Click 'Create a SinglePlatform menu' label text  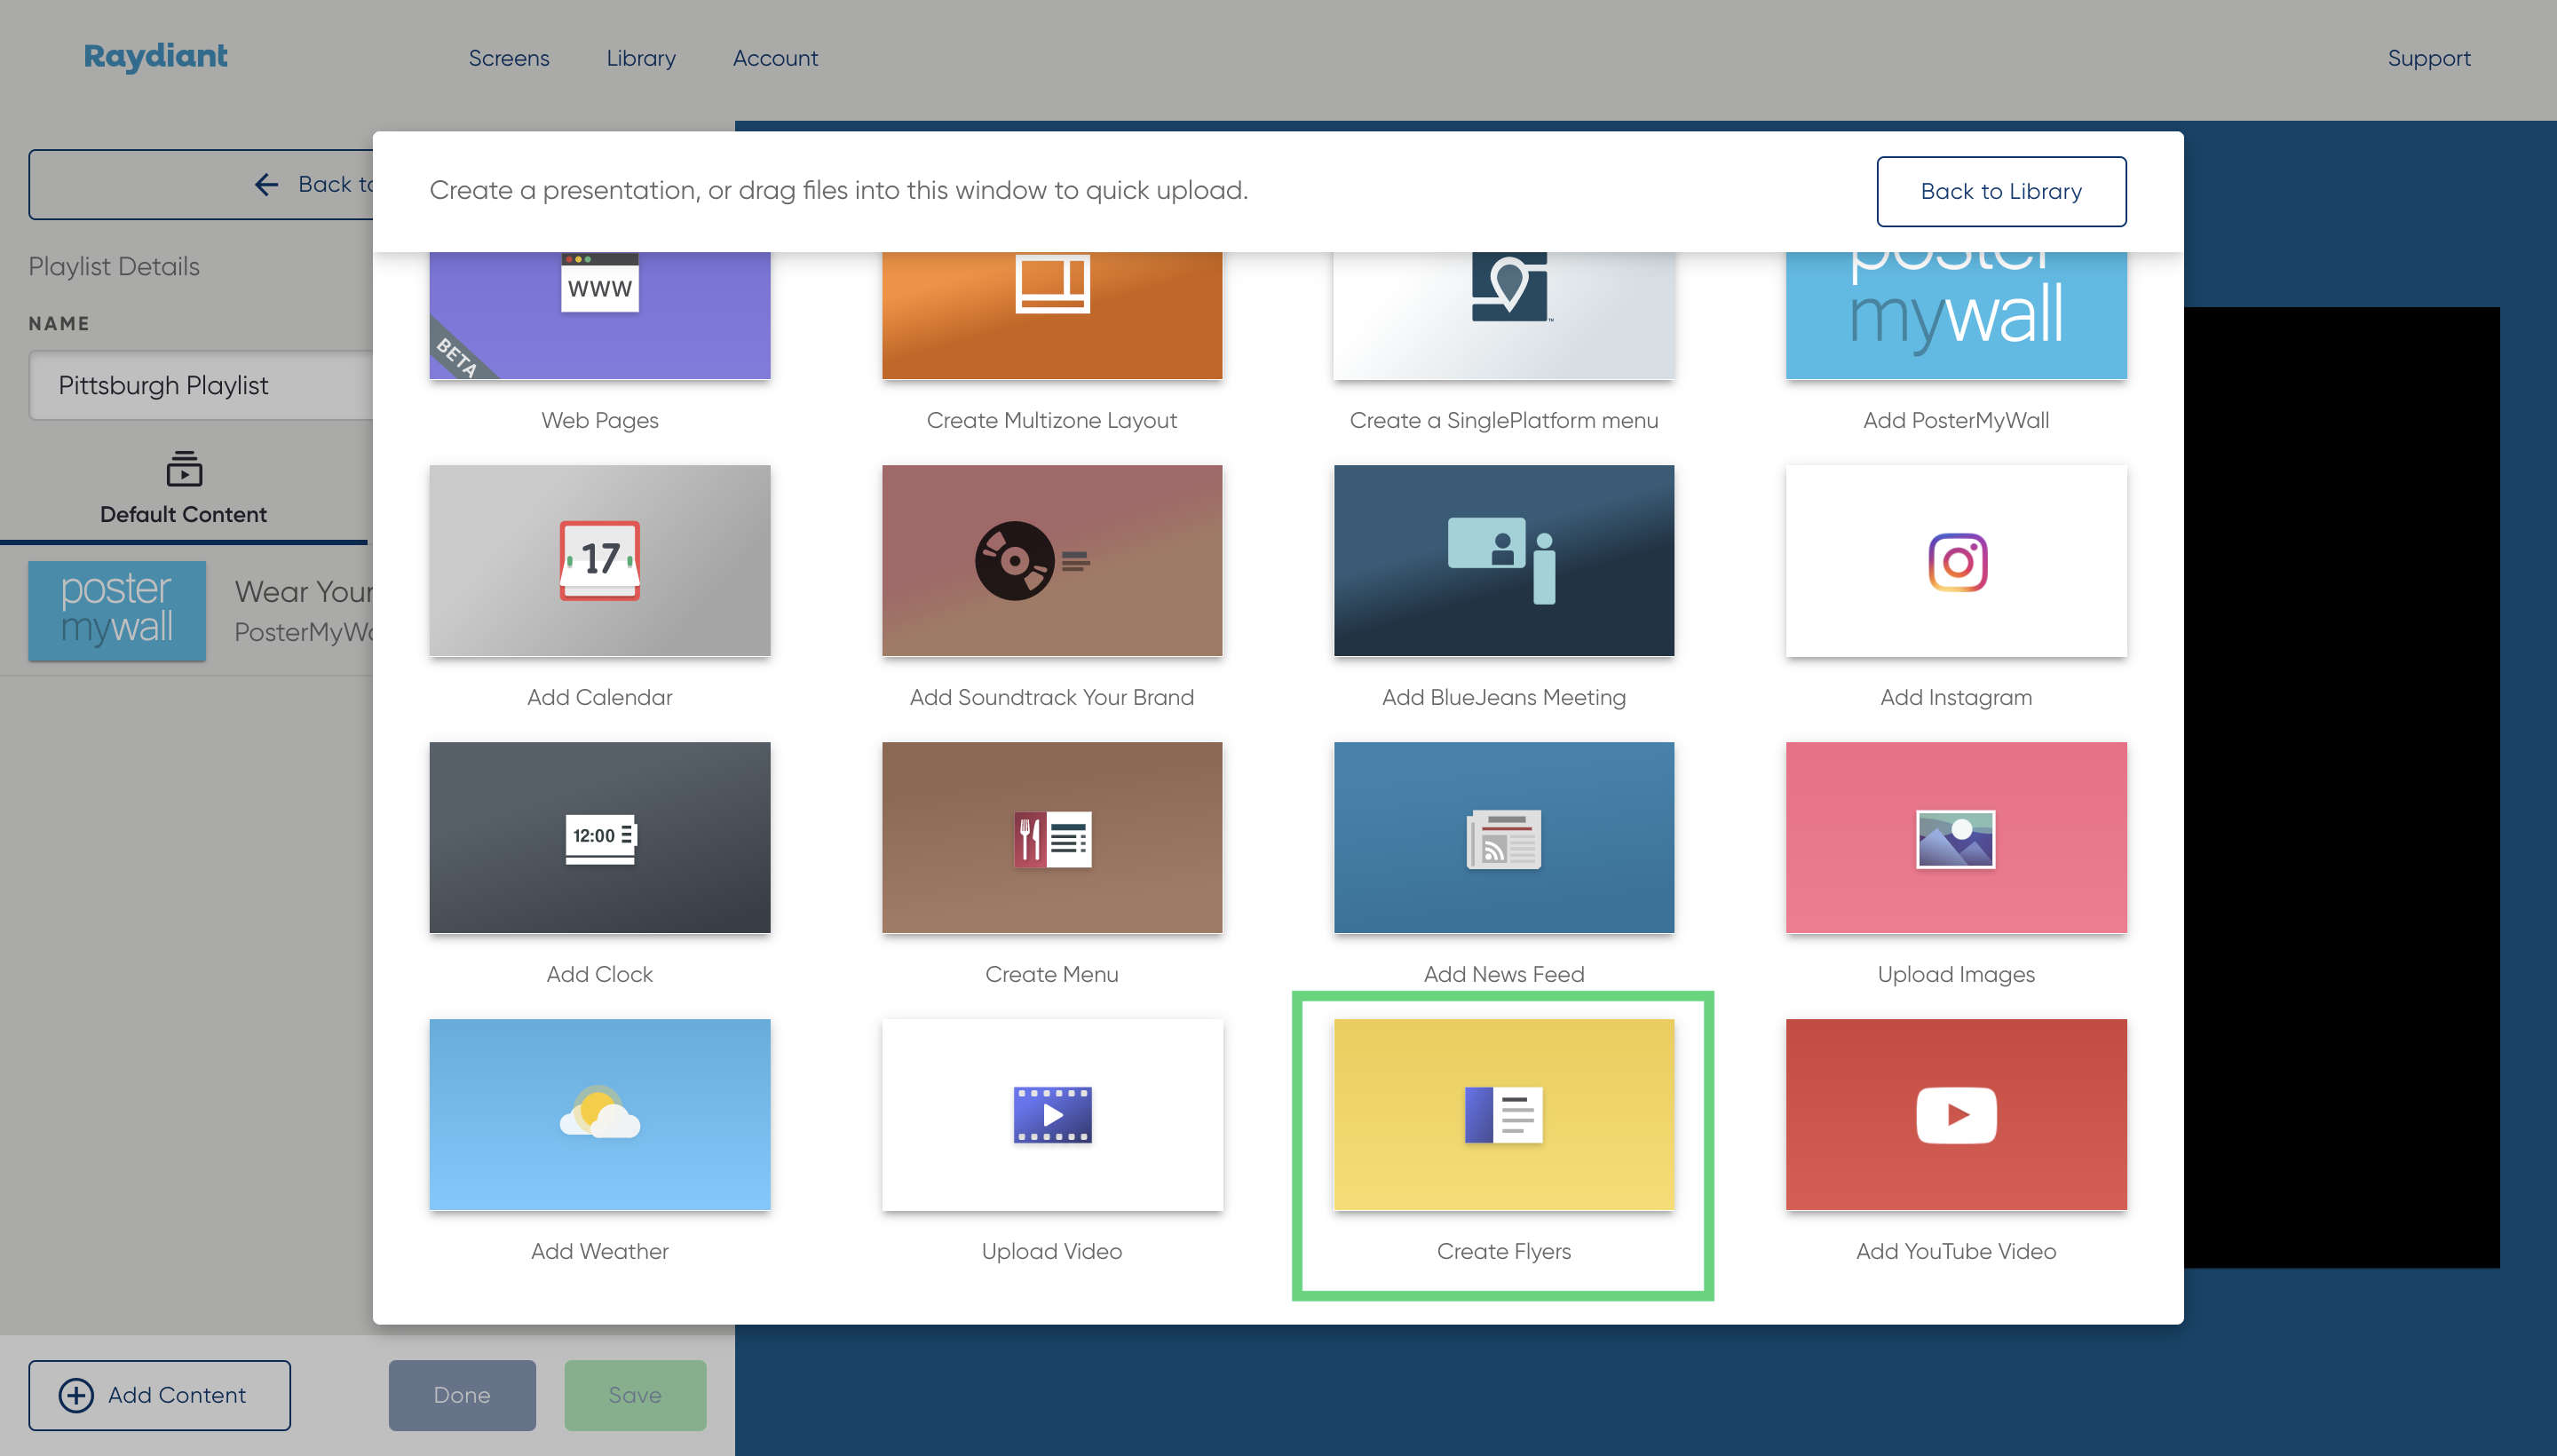[x=1503, y=420]
